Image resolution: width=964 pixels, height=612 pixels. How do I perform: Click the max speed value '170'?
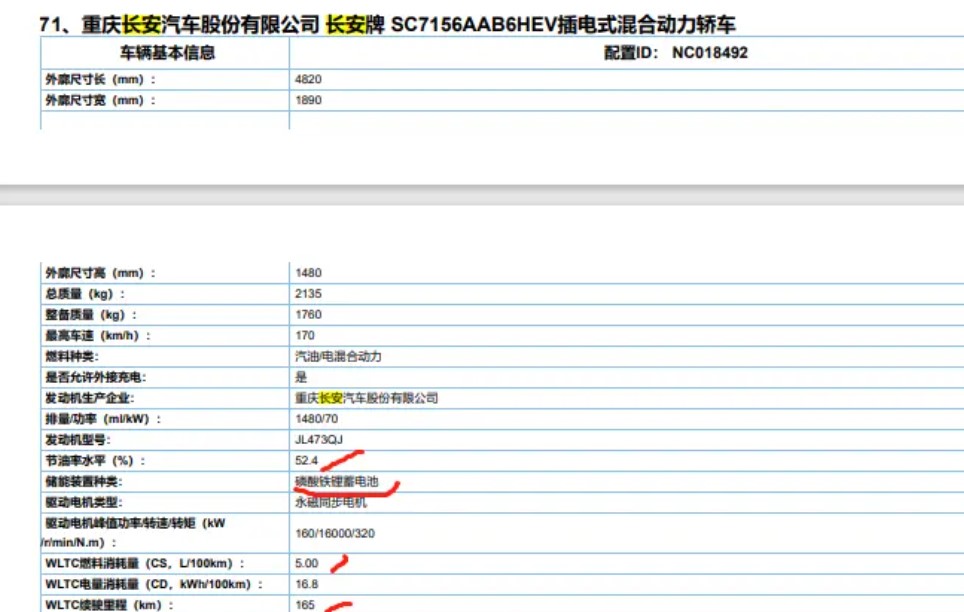click(x=305, y=336)
